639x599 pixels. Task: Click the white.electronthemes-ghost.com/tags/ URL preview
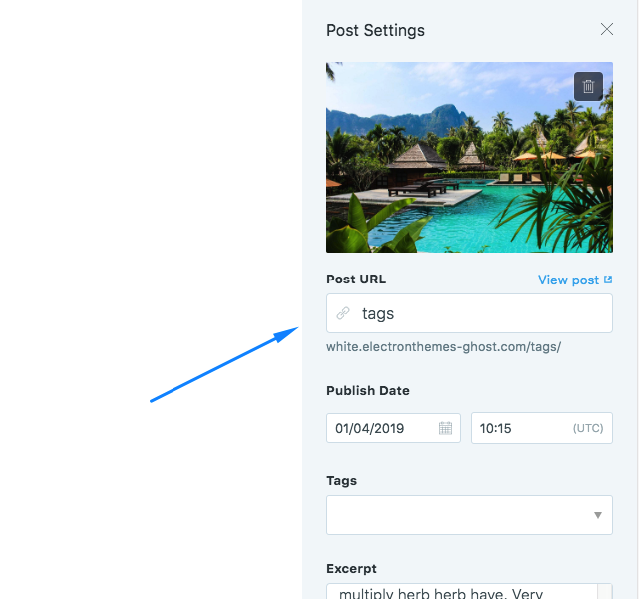tap(443, 347)
